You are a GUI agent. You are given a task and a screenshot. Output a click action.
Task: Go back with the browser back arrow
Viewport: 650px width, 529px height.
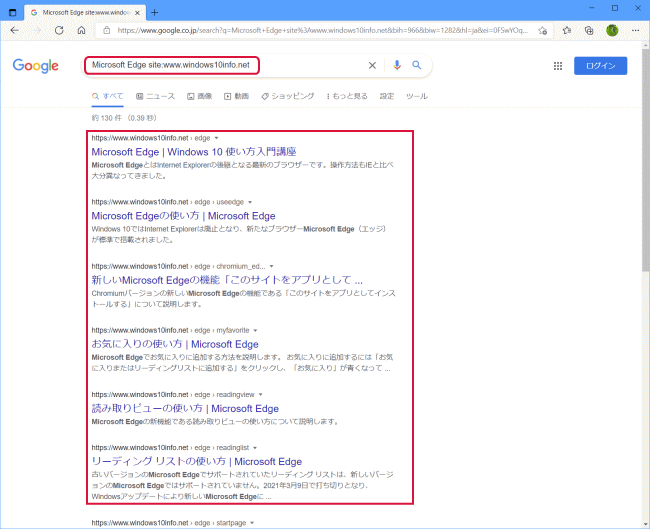point(15,30)
